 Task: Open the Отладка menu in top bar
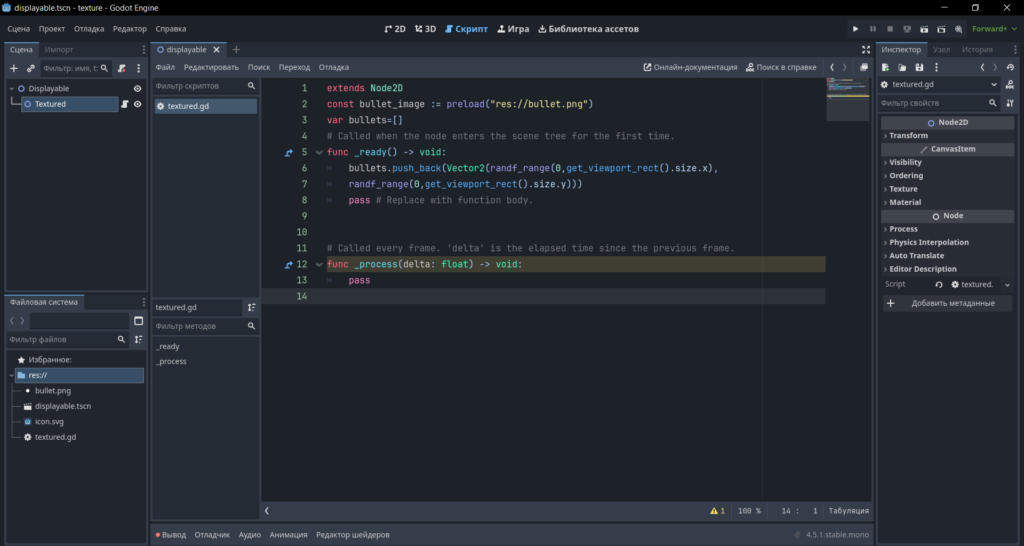point(89,29)
